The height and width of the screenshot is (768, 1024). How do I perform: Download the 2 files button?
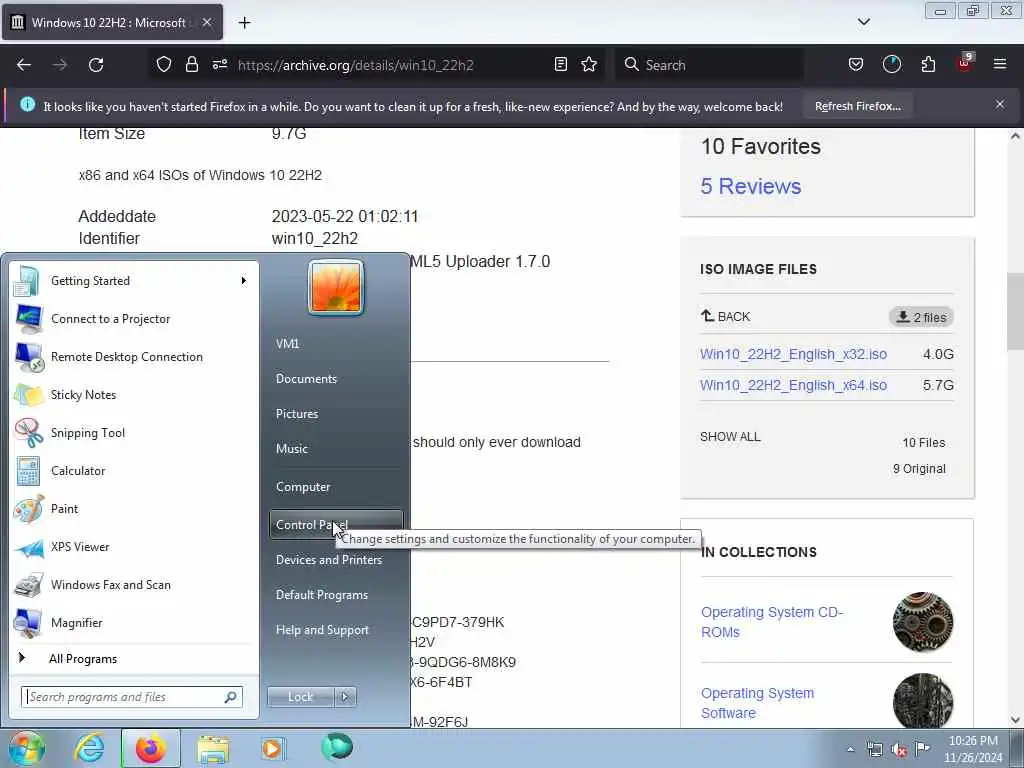pyautogui.click(x=921, y=317)
